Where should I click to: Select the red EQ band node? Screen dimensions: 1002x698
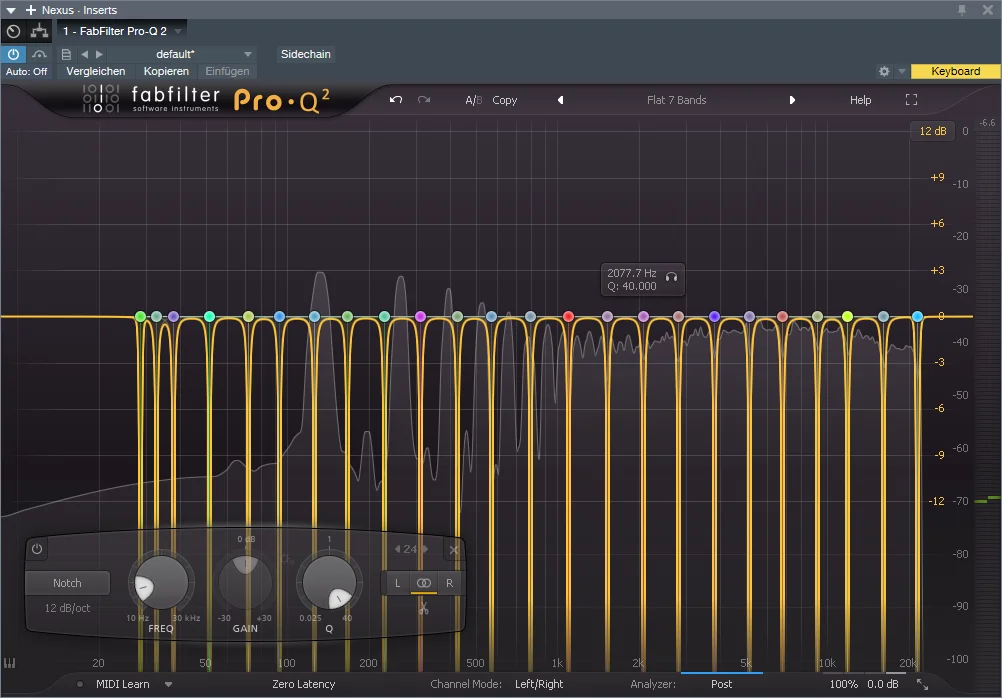point(568,316)
